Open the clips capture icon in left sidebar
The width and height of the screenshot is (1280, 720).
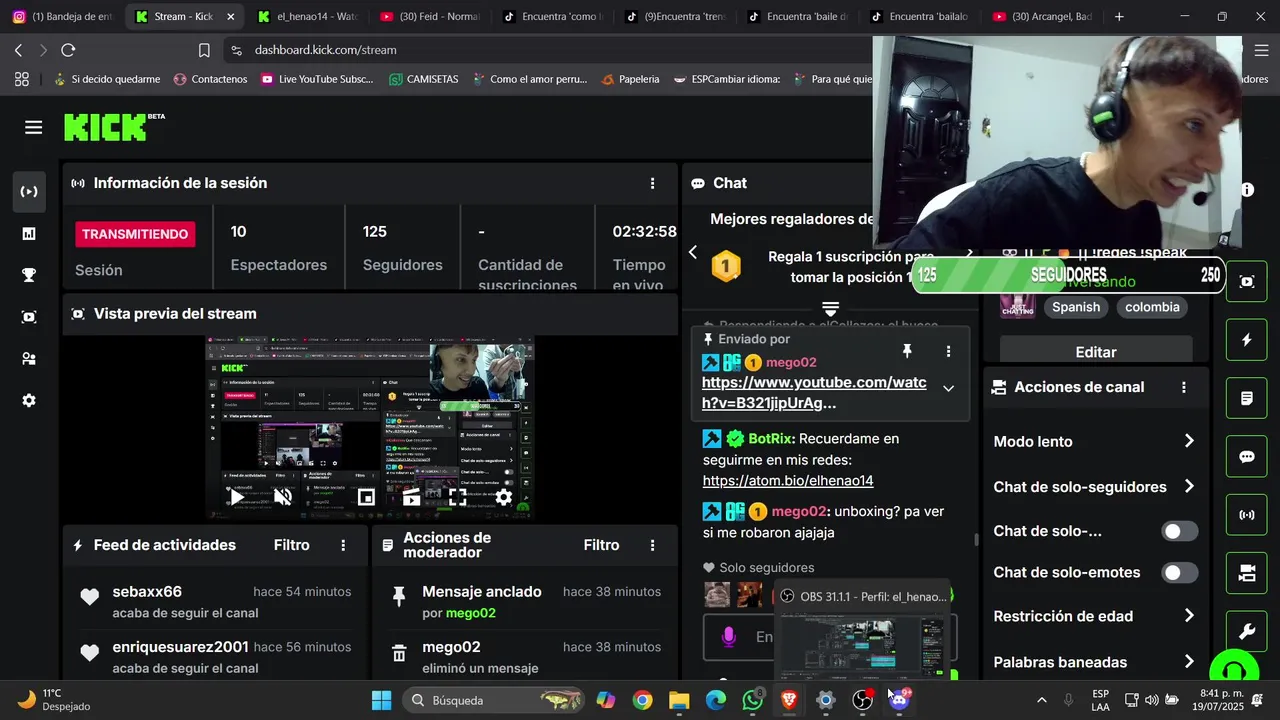coord(29,317)
